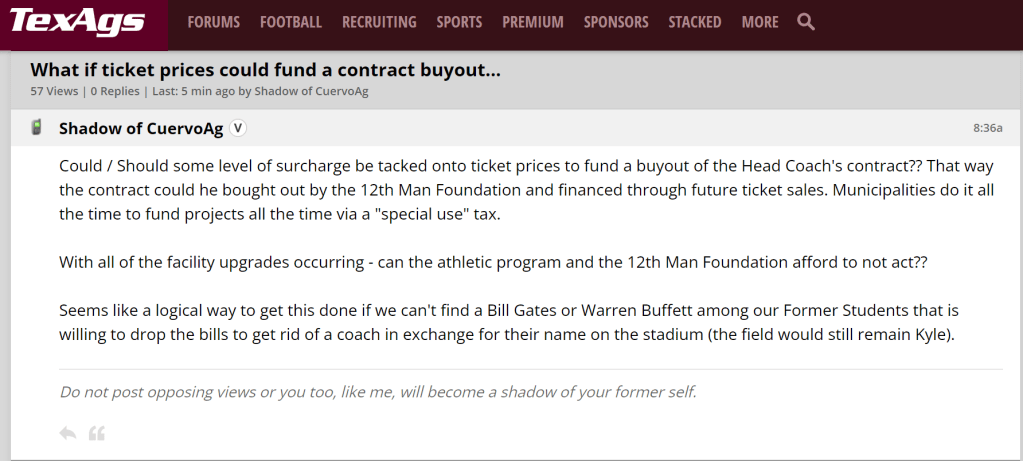Click the 57 Views thread statistic
The image size is (1023, 461).
[x=54, y=91]
